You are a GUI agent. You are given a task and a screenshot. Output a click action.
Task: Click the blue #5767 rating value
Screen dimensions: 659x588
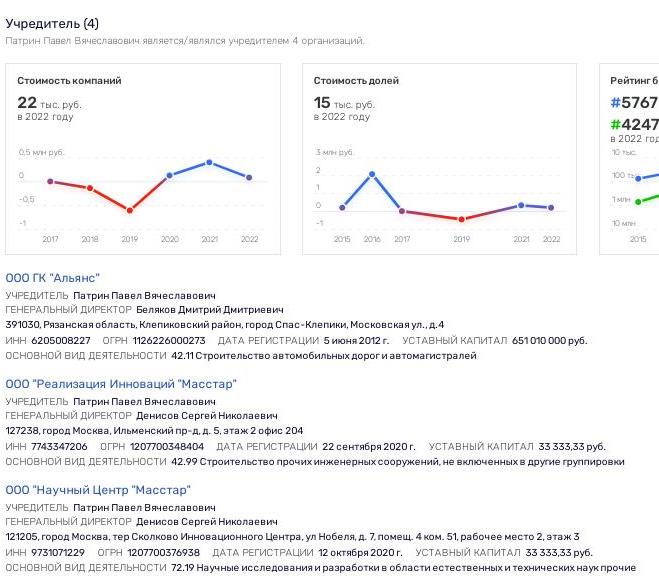pos(634,103)
